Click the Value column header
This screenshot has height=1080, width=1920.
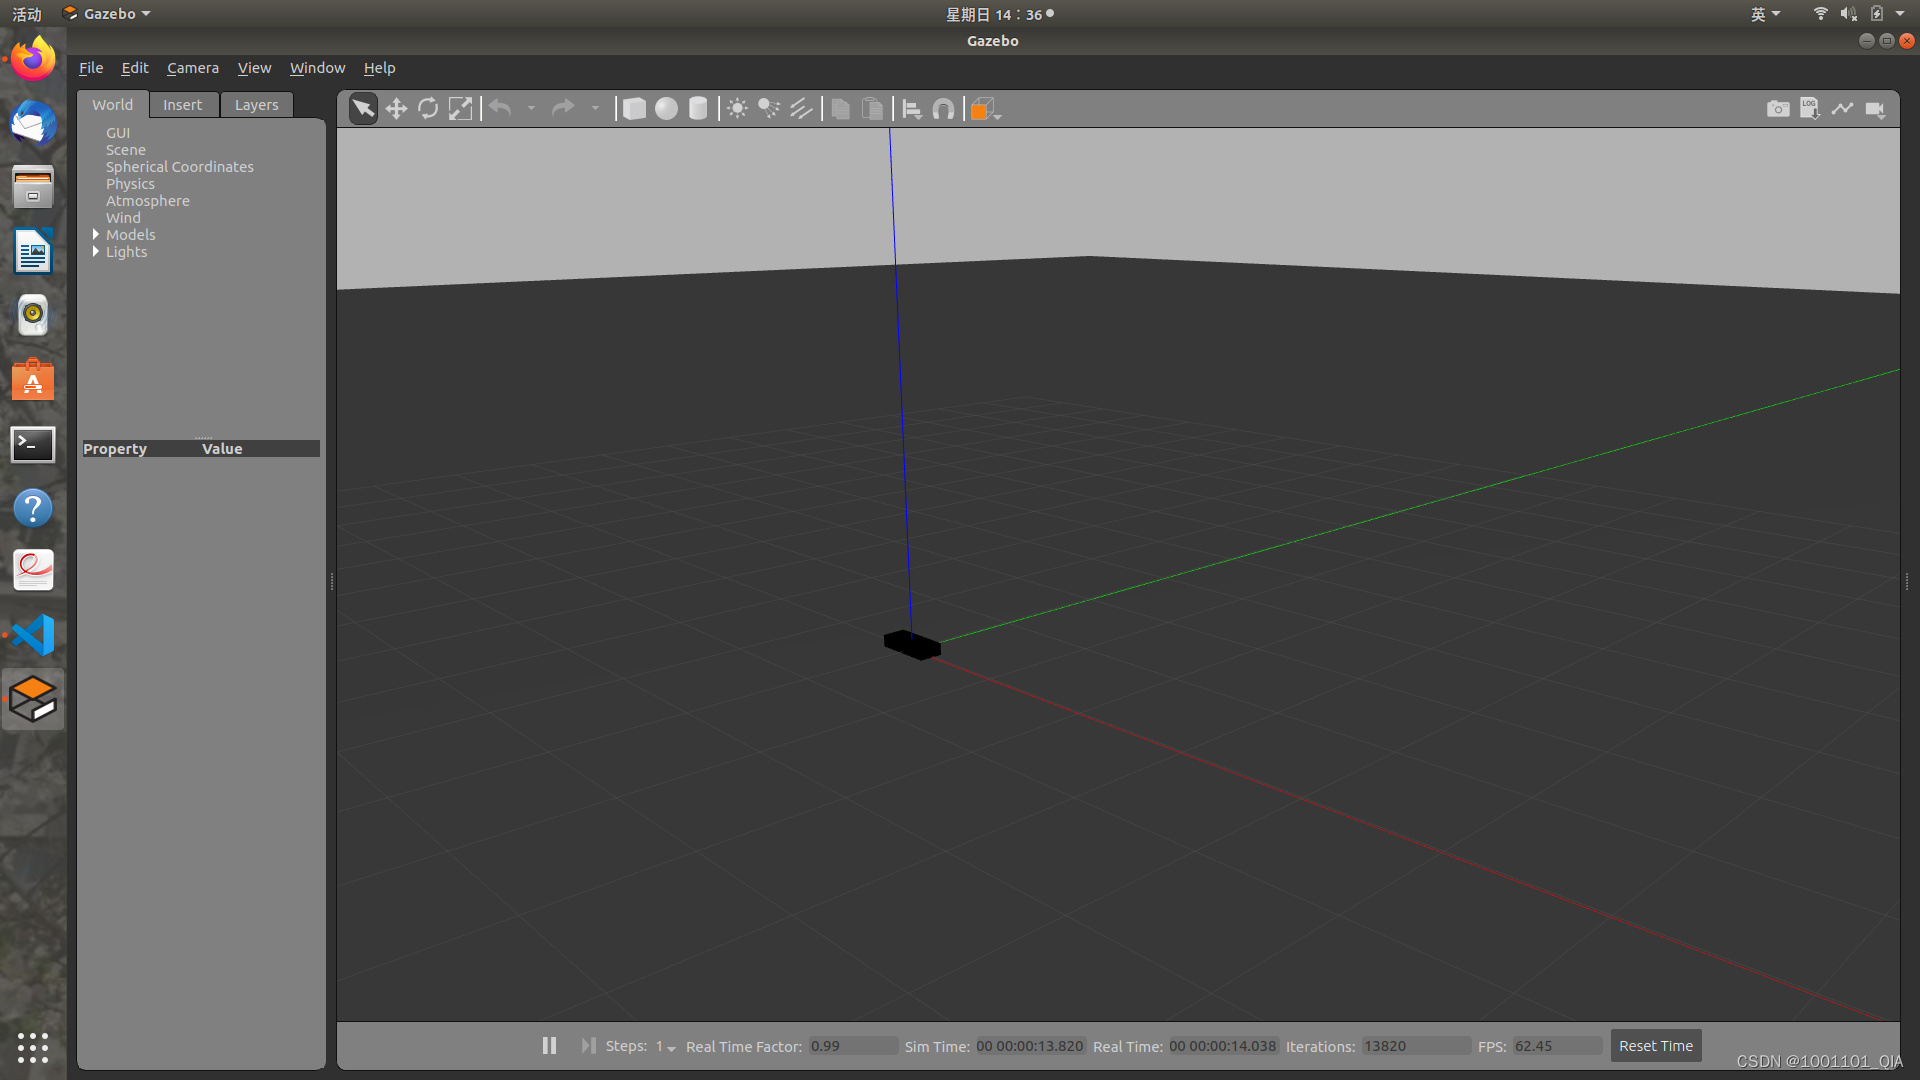click(222, 449)
